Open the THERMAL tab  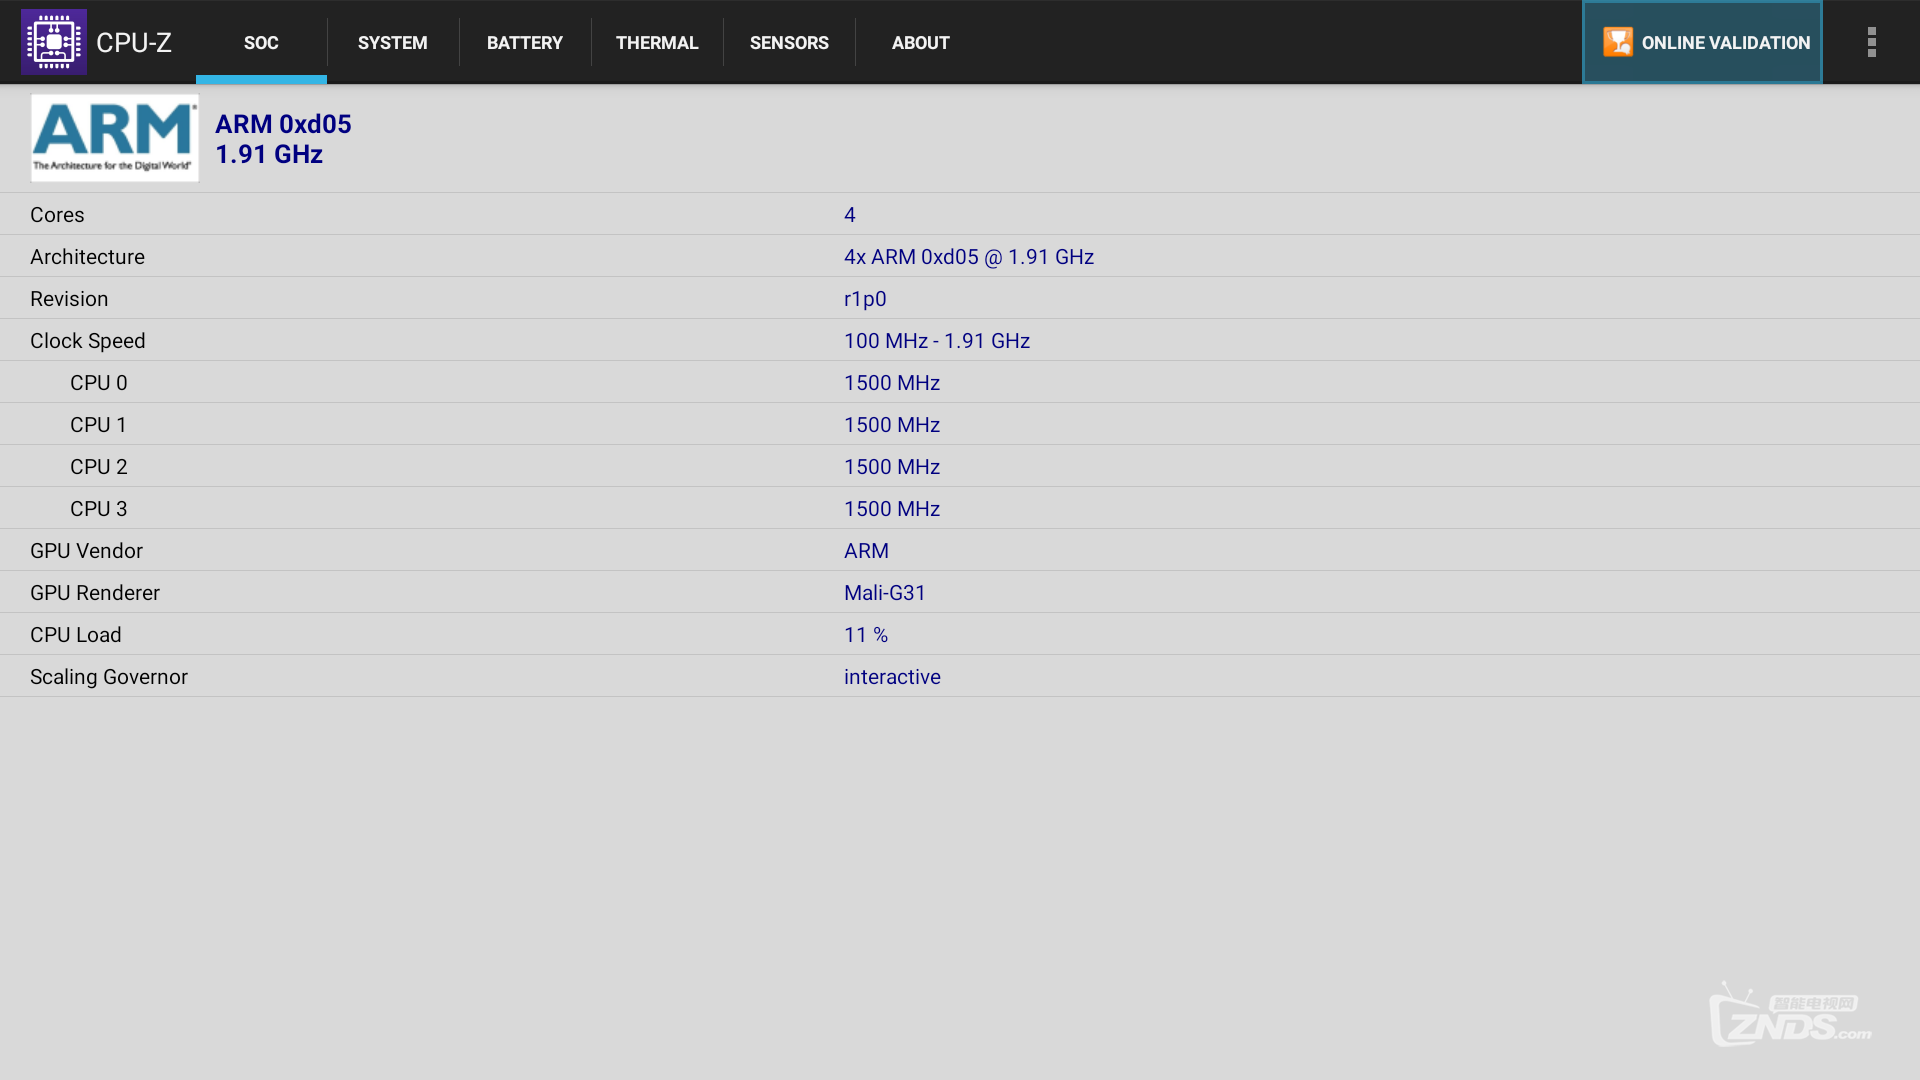coord(657,43)
